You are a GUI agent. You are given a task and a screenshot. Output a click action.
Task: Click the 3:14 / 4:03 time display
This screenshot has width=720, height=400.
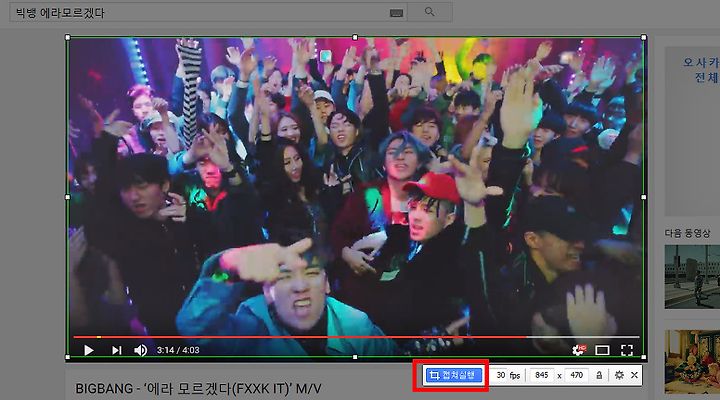pos(178,350)
